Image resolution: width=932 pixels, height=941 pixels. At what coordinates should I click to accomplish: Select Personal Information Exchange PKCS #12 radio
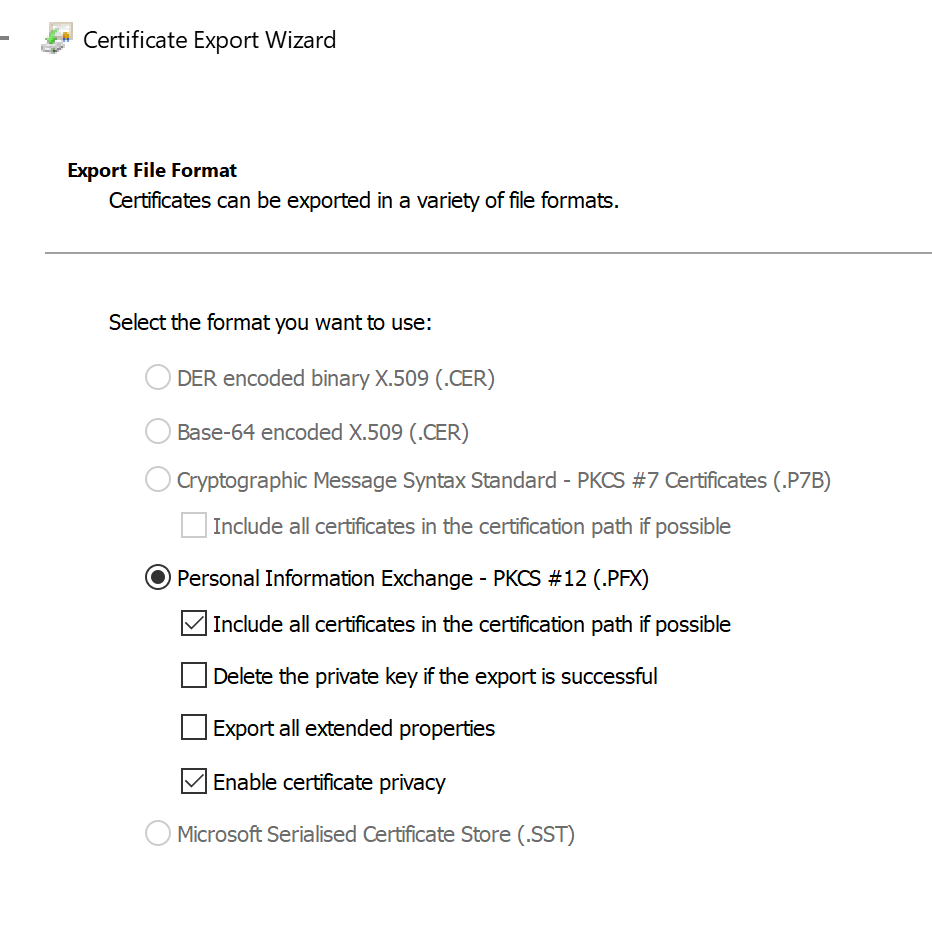(158, 578)
